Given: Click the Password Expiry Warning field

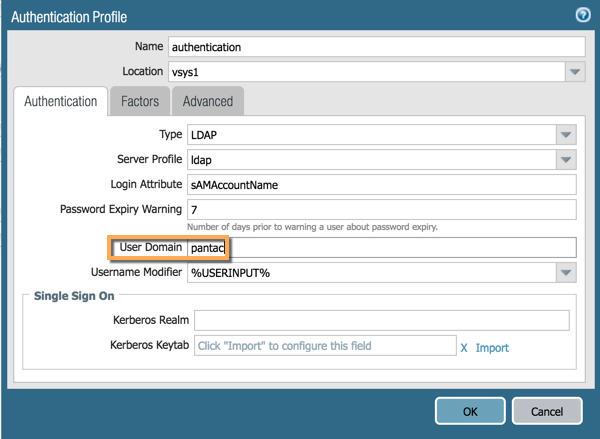Looking at the screenshot, I should coord(381,209).
